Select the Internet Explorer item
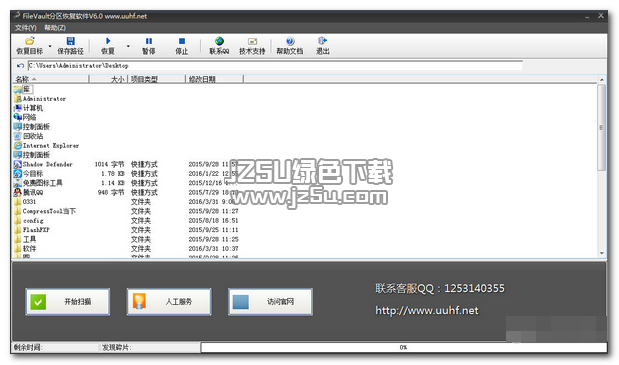 click(x=46, y=146)
